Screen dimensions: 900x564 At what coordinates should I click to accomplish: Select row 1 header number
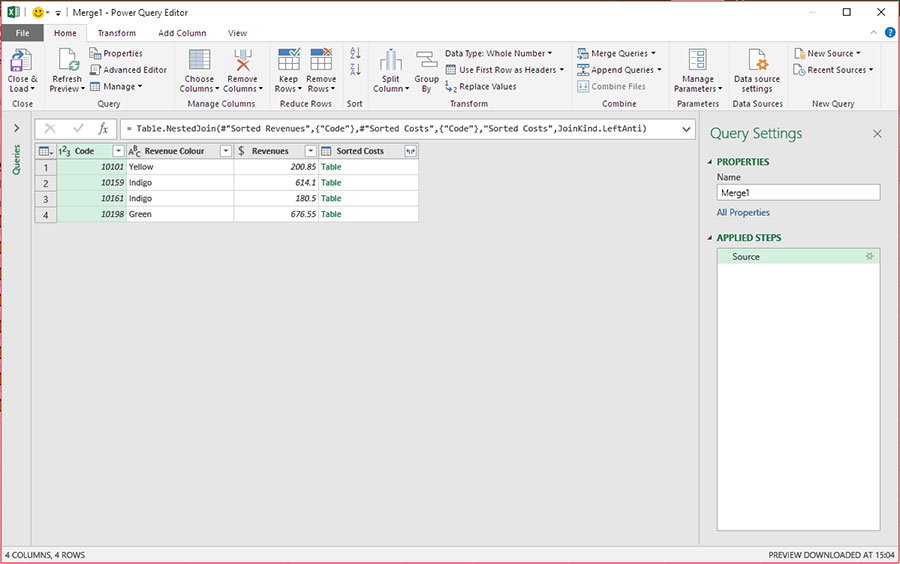(x=46, y=168)
